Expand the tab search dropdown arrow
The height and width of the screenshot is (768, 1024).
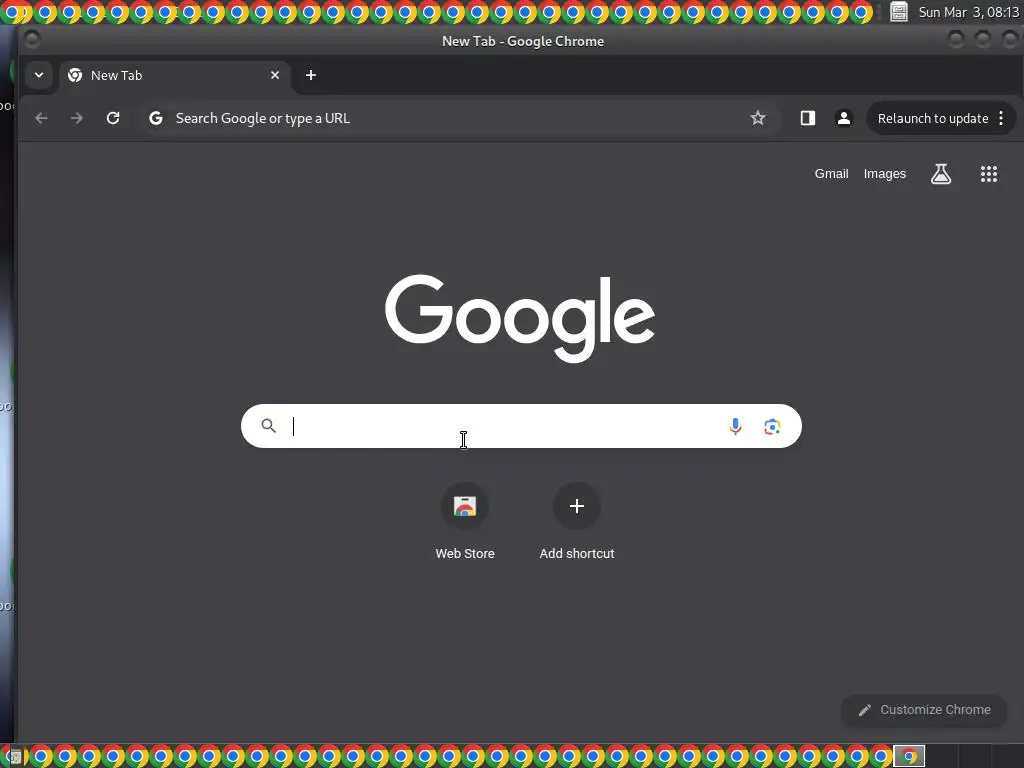point(39,75)
